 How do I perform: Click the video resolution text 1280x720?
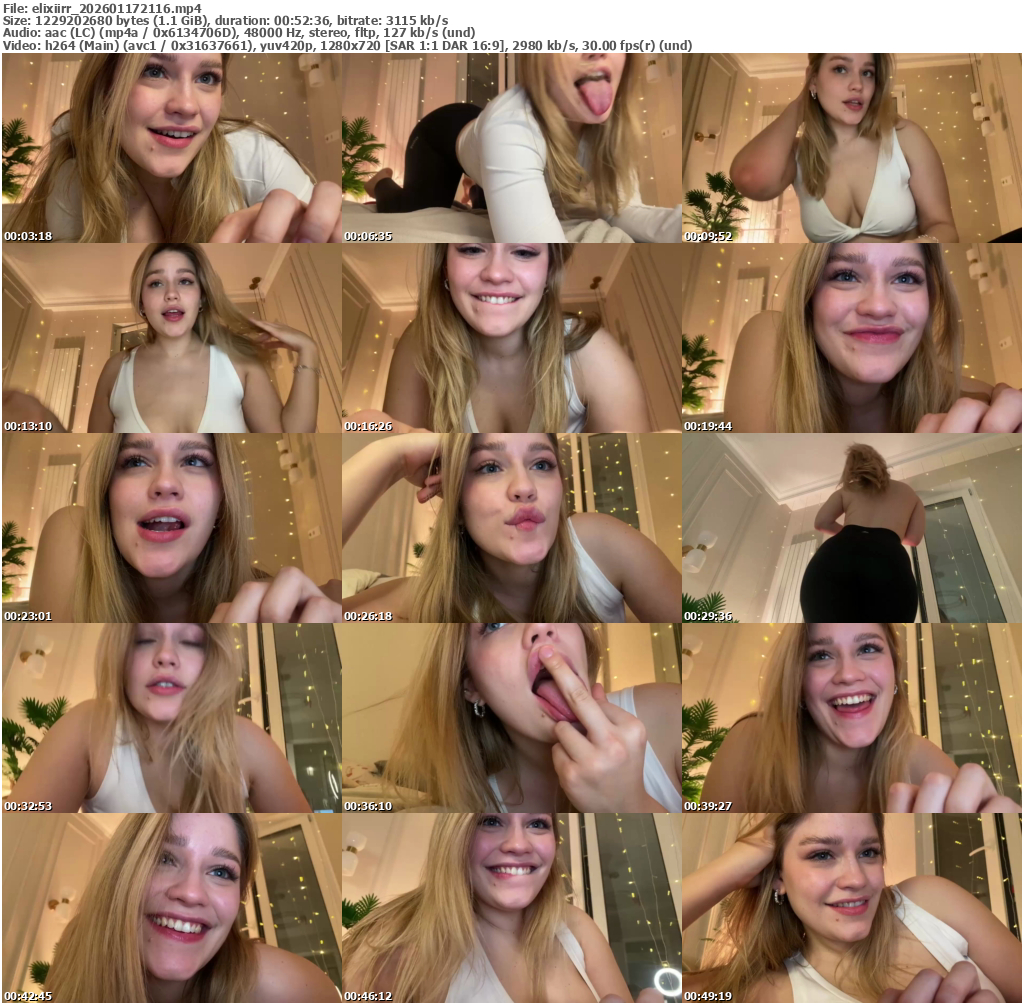(349, 46)
